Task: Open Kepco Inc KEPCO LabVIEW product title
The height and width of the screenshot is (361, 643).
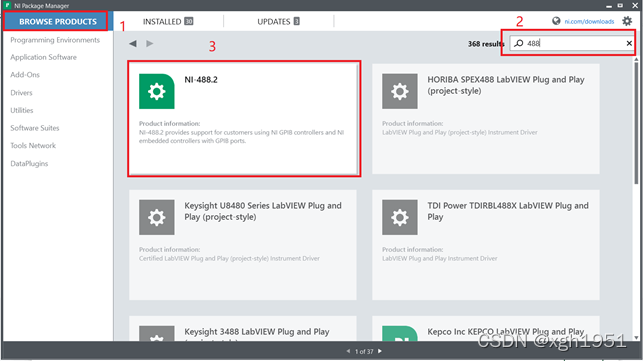Action: 506,332
